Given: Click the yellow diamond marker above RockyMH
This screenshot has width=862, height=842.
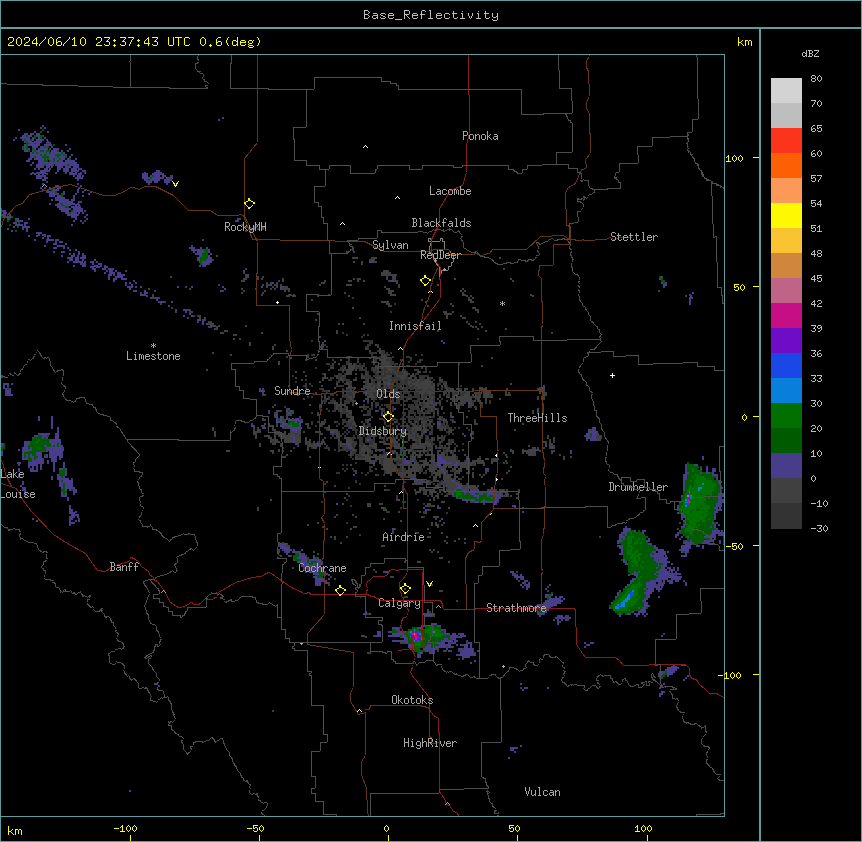Looking at the screenshot, I should (x=249, y=204).
